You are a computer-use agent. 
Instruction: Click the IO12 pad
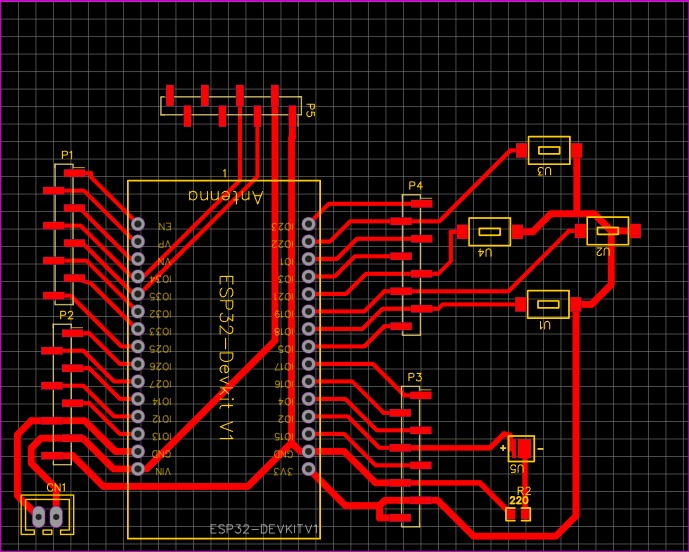[138, 416]
